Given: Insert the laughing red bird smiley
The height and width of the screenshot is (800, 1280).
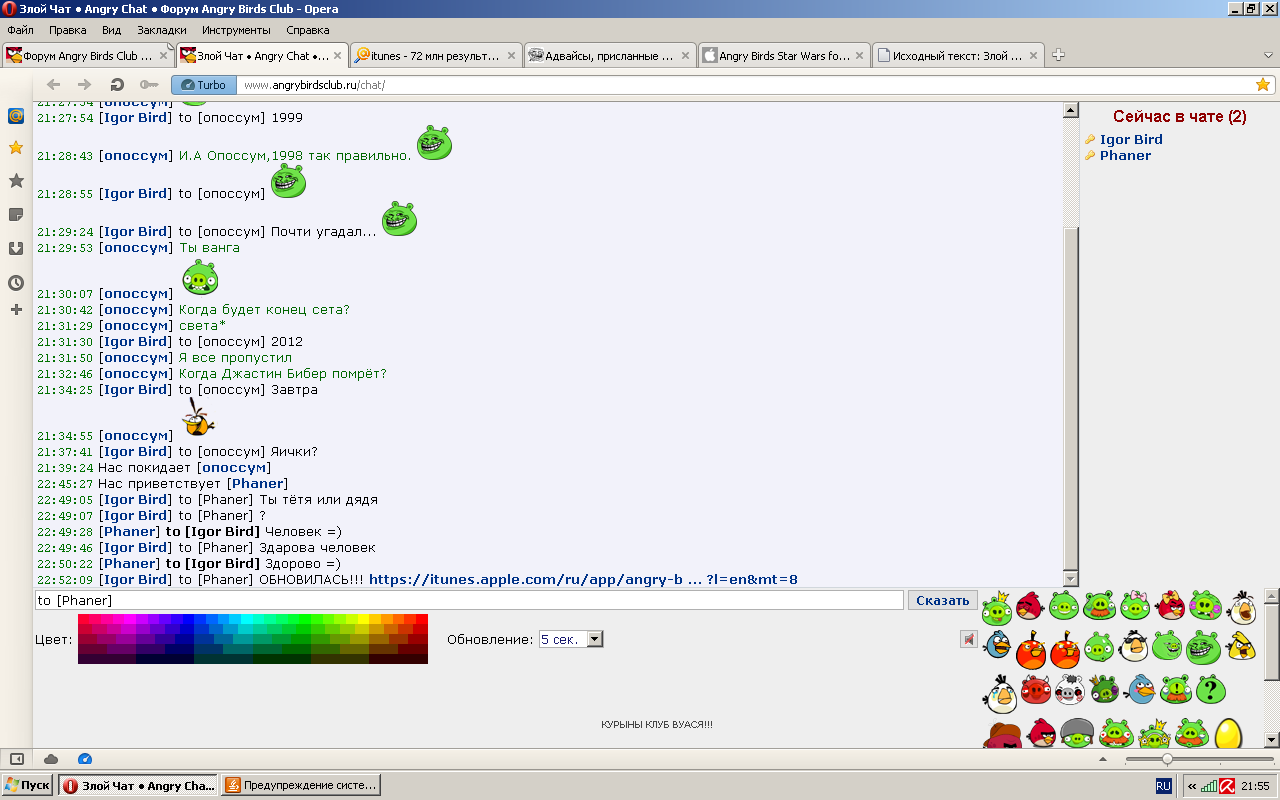Looking at the screenshot, I should coord(1029,606).
